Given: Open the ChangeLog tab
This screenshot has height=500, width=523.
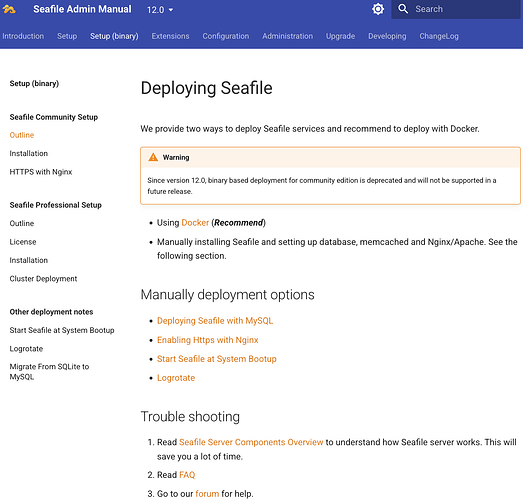Looking at the screenshot, I should pos(439,36).
